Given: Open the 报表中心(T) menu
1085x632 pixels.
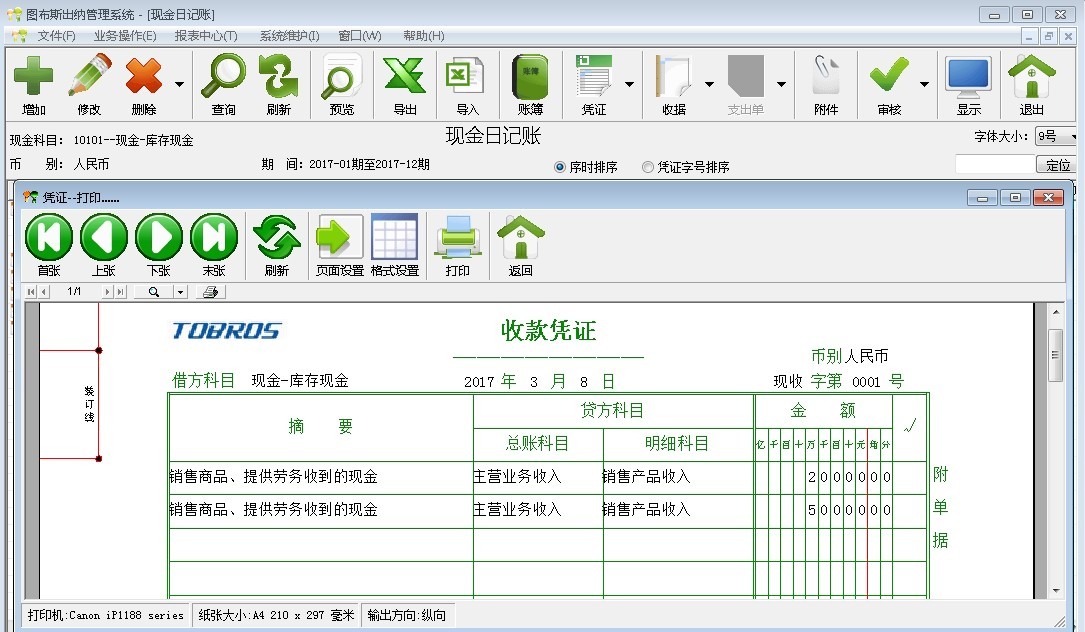Looking at the screenshot, I should click(206, 35).
